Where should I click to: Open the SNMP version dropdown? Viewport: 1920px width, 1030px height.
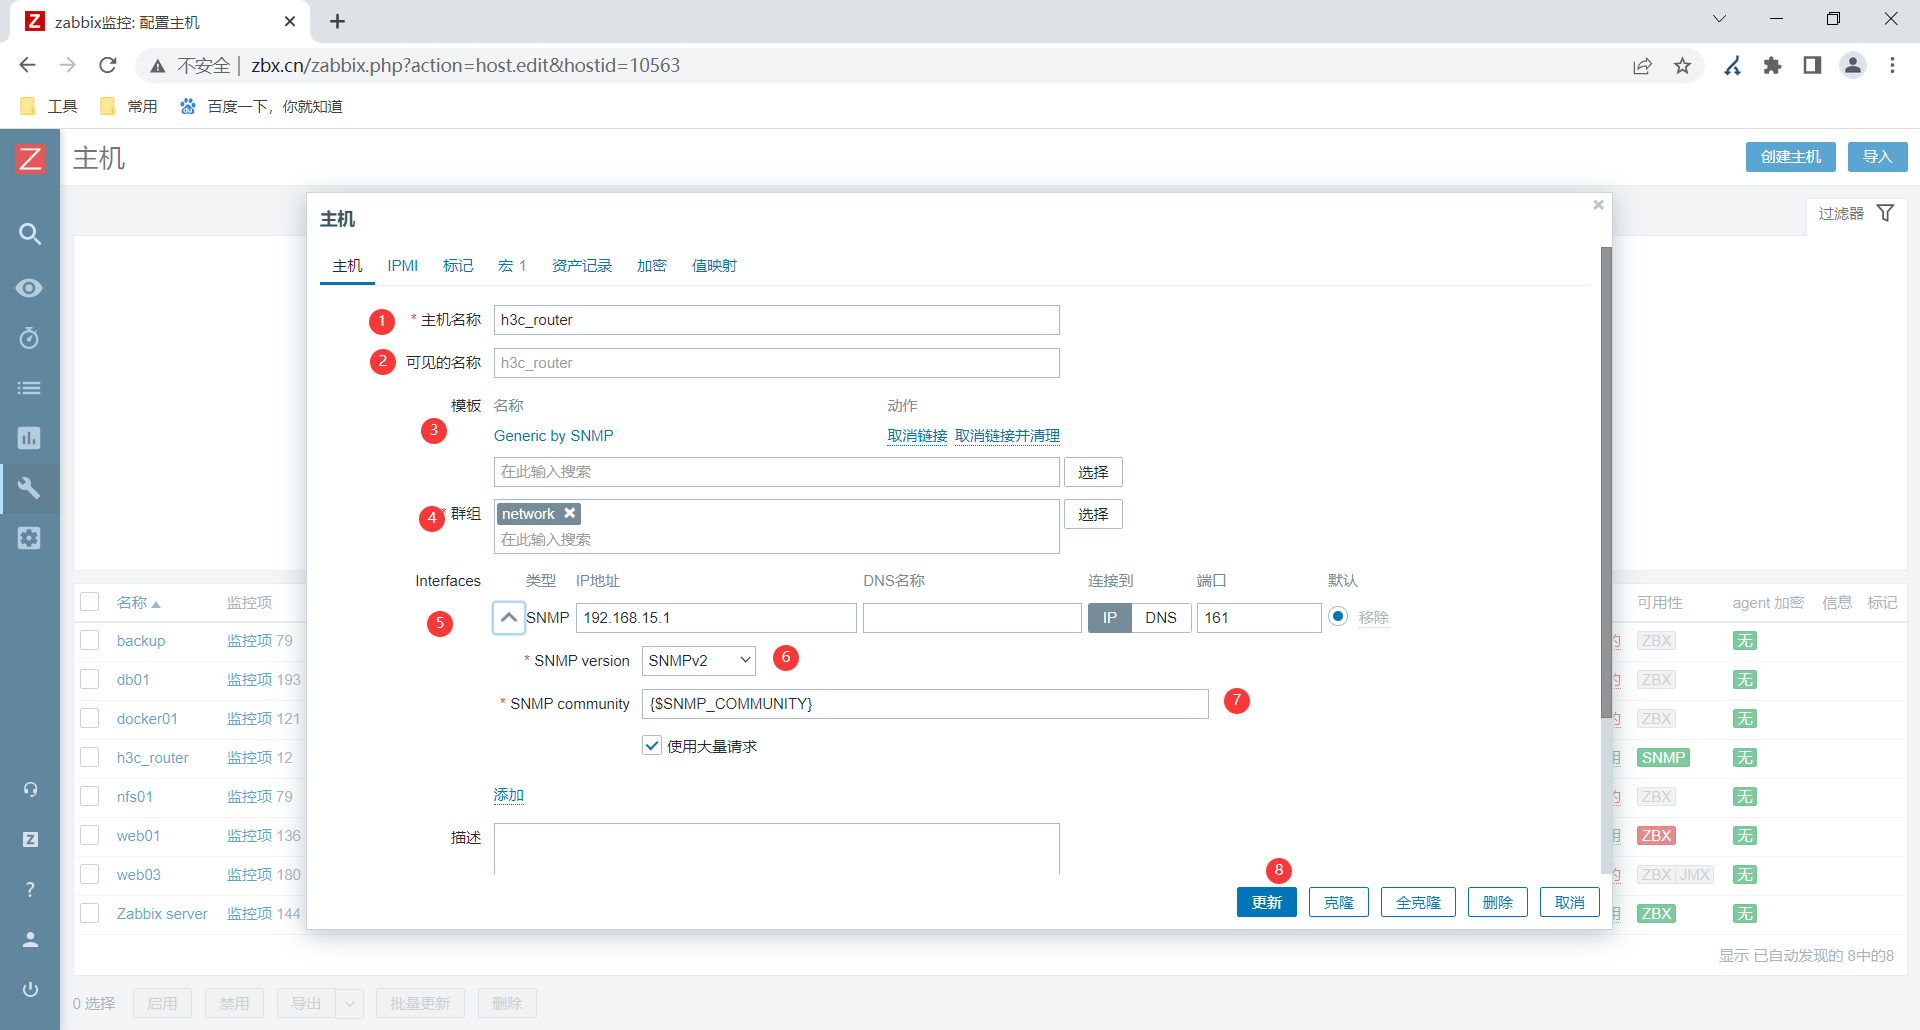pyautogui.click(x=699, y=661)
